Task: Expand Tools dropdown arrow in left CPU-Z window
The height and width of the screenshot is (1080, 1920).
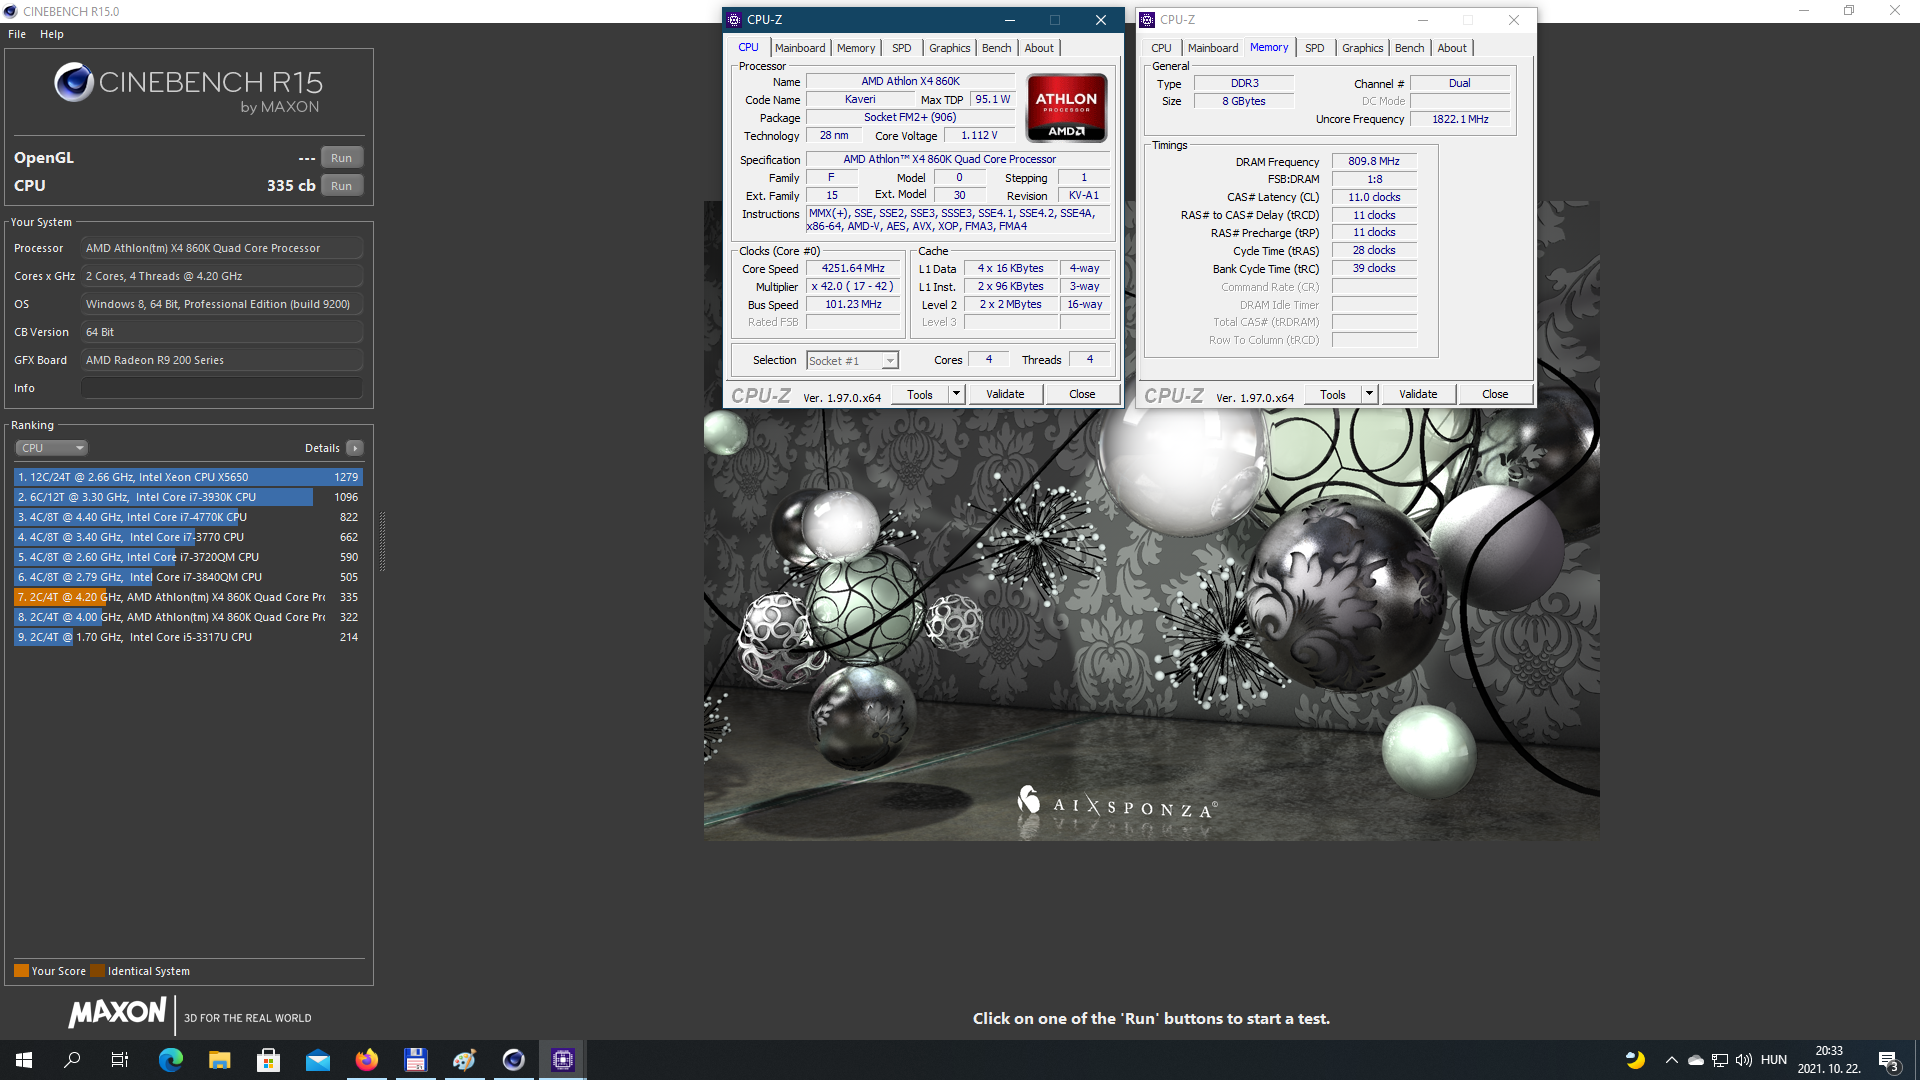Action: (956, 394)
